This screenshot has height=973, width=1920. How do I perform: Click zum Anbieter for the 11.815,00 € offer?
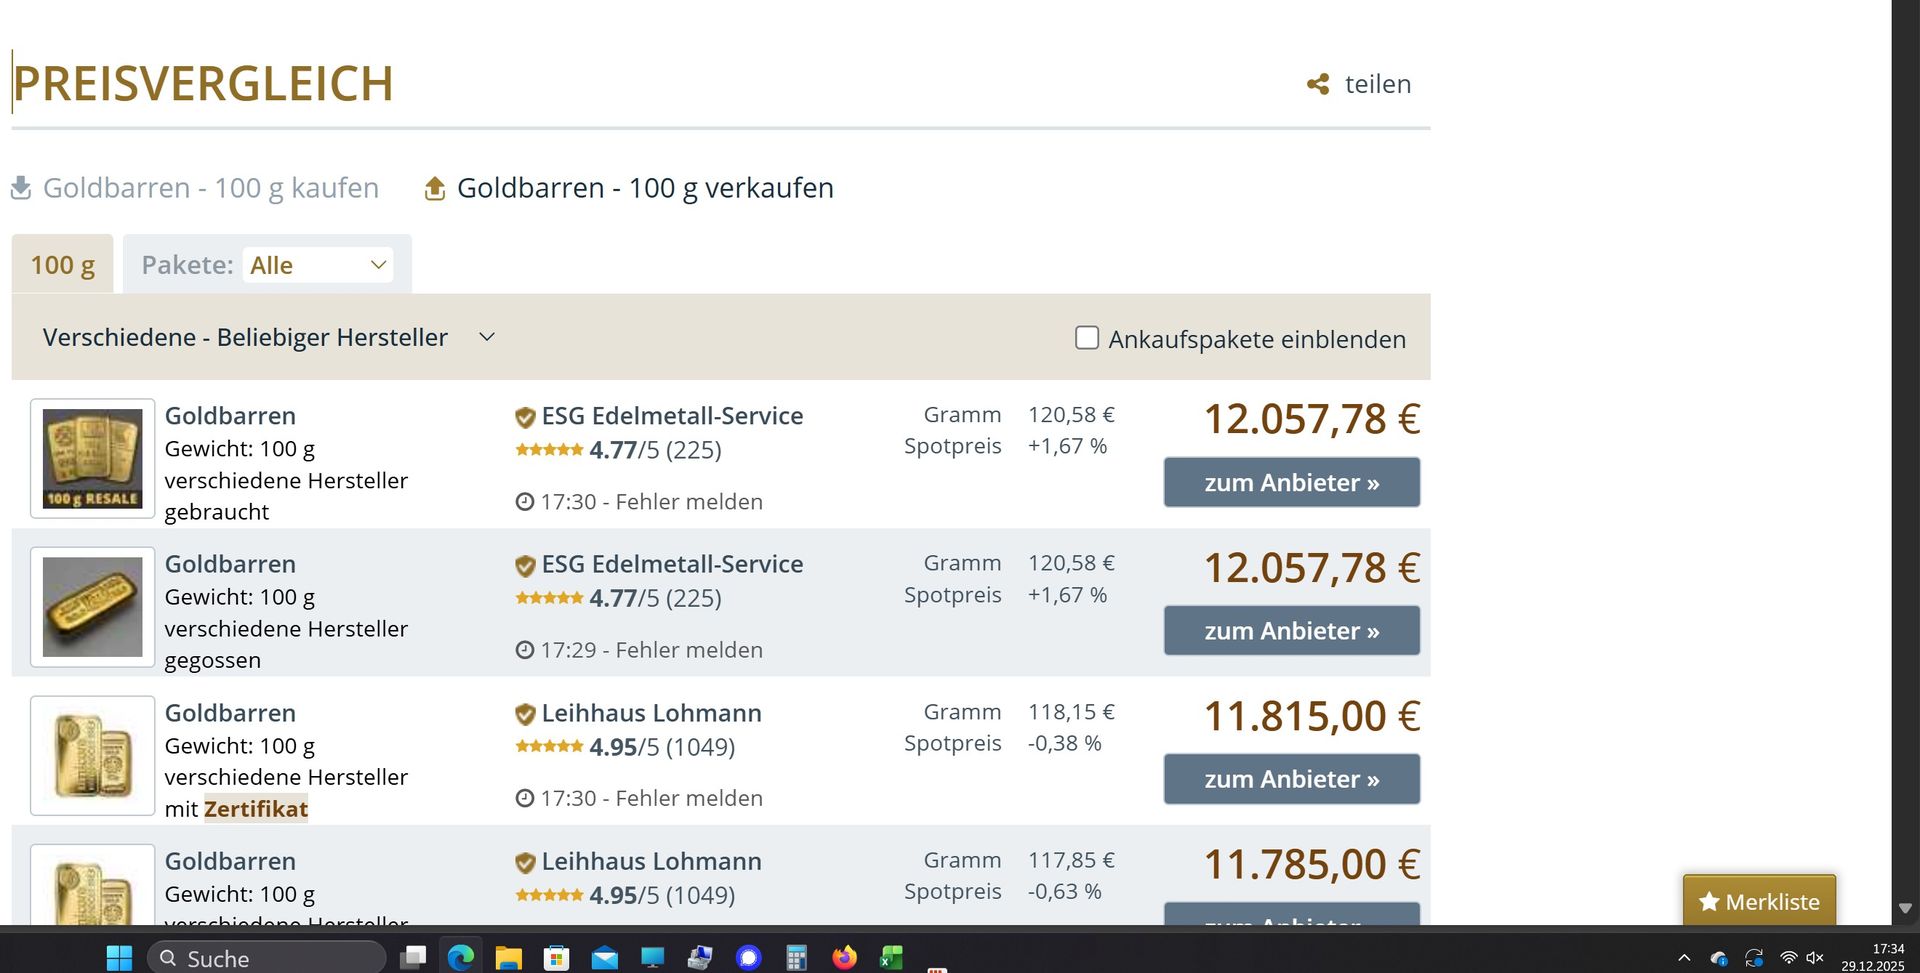pos(1291,779)
